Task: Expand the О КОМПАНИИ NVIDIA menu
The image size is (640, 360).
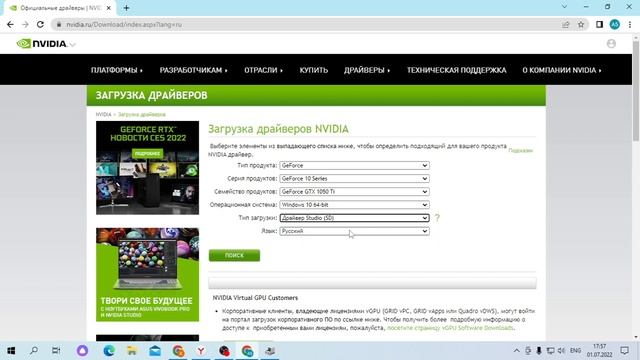Action: [562, 70]
